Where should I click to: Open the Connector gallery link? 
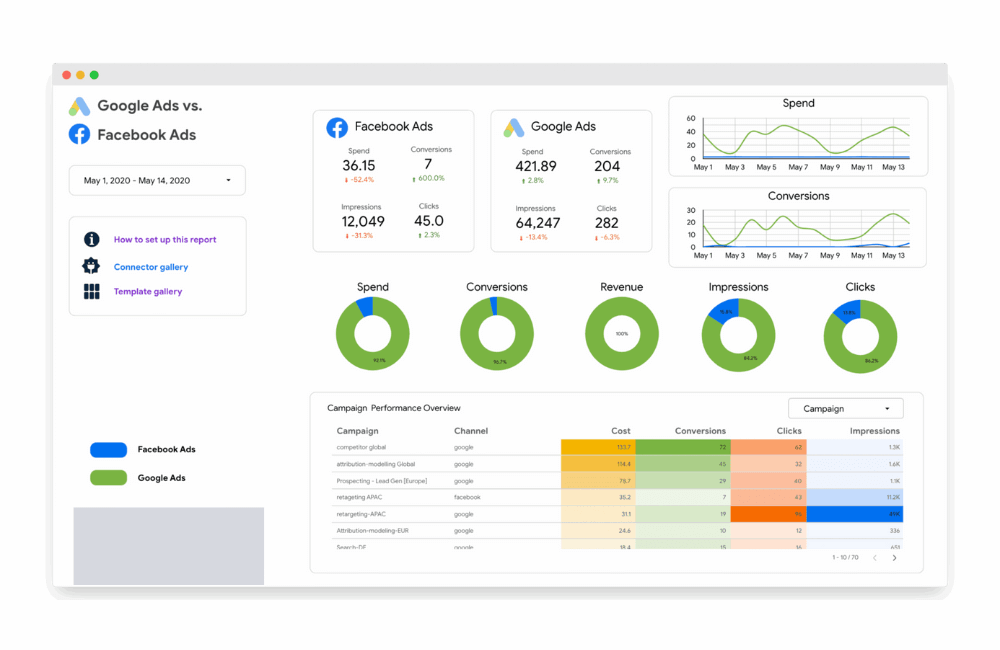[x=151, y=267]
